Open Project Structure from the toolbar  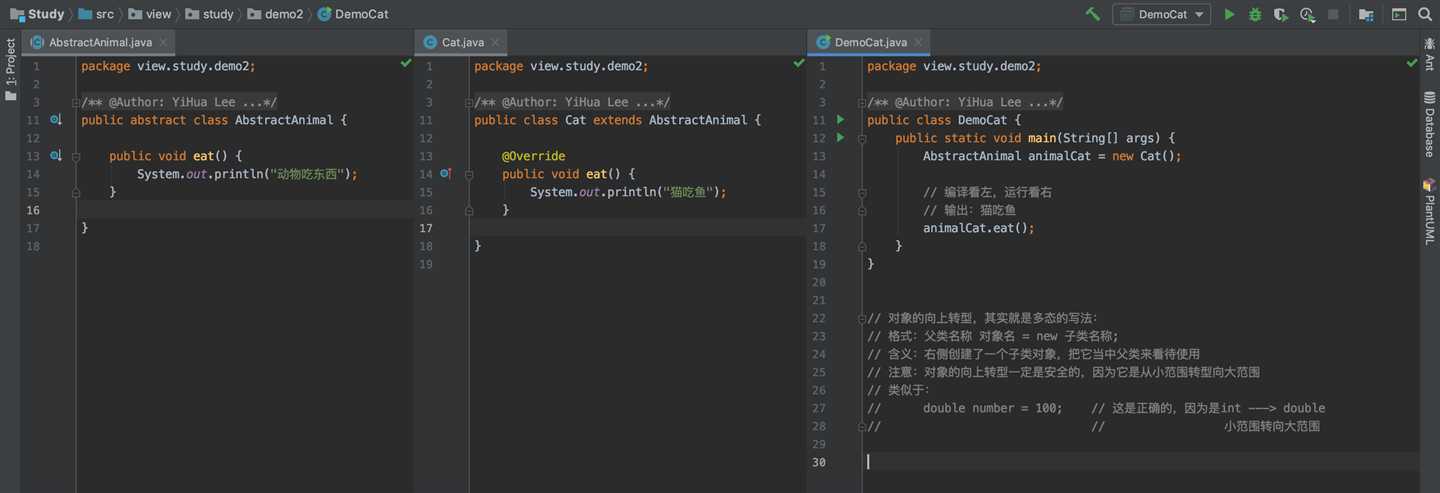click(1366, 14)
